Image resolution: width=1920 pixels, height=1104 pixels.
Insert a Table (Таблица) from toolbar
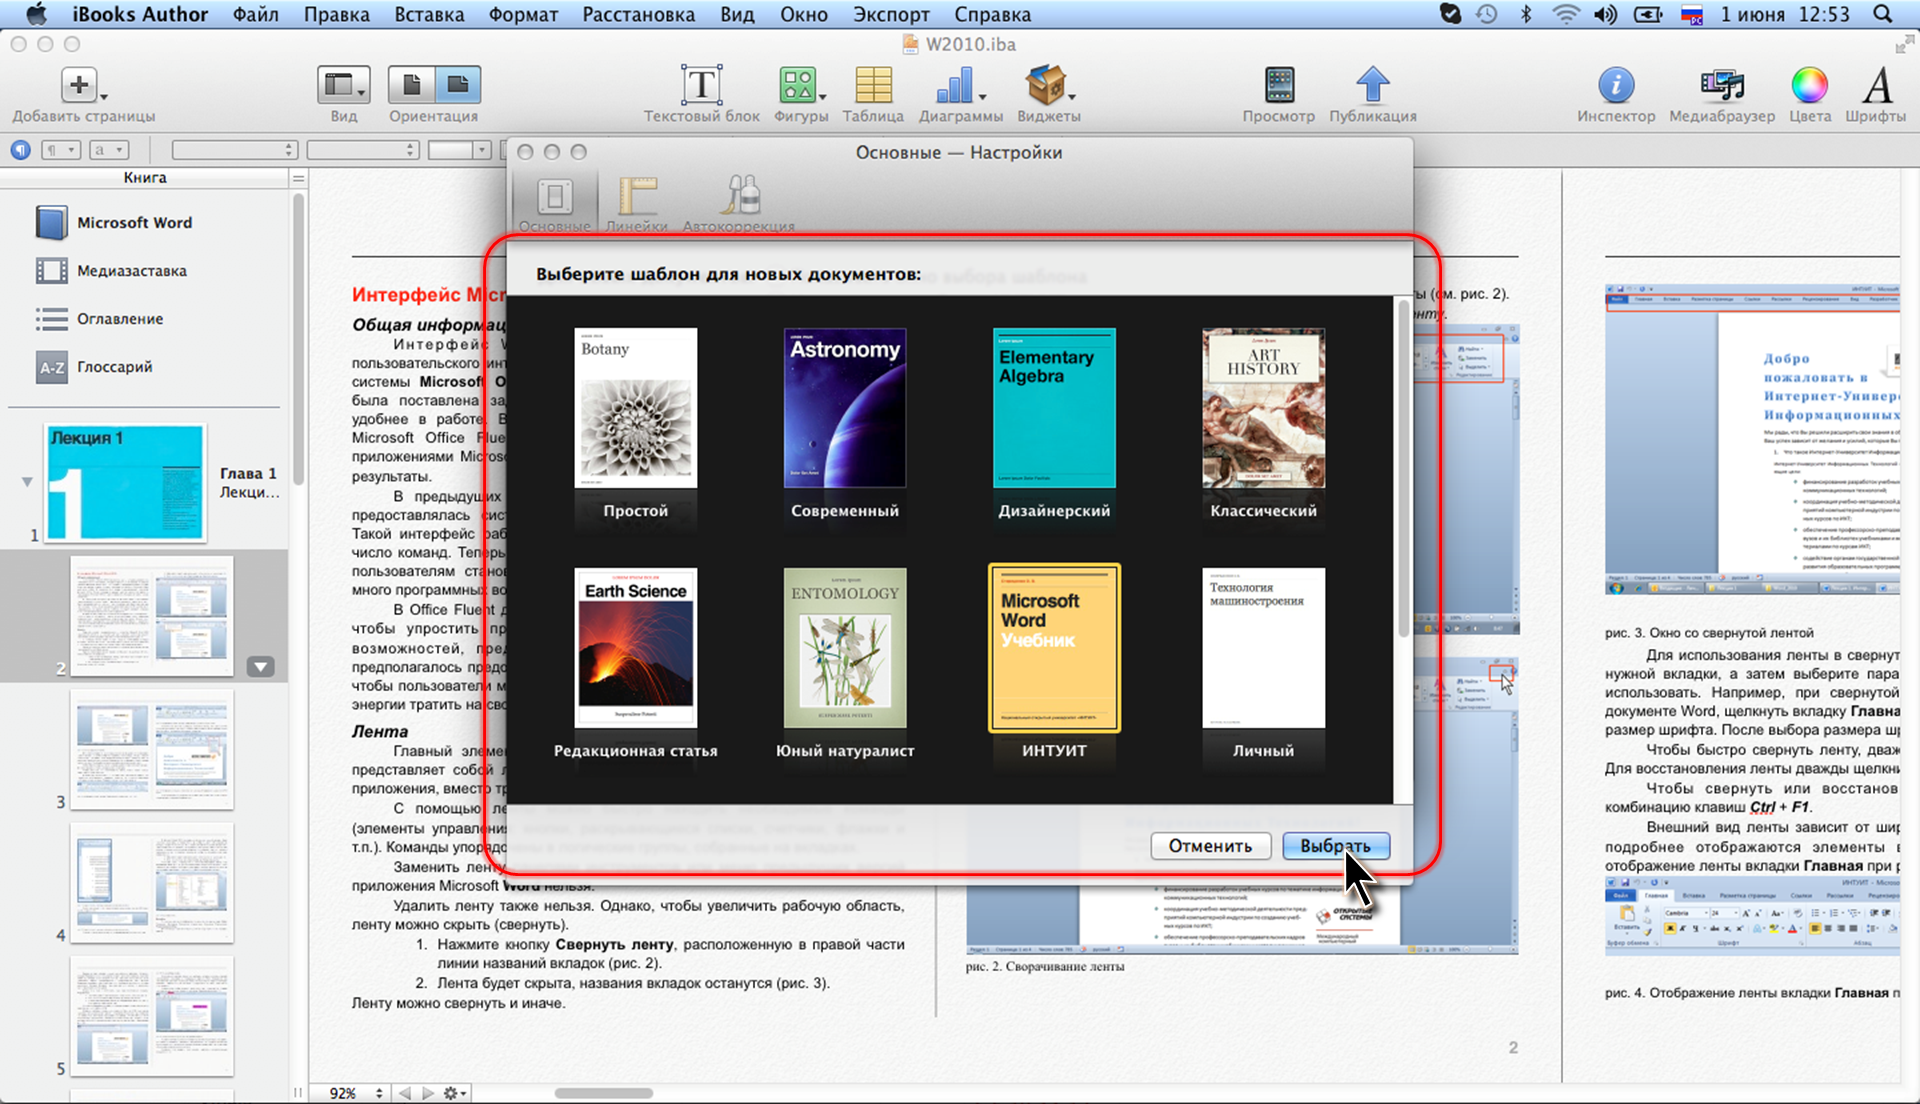(x=873, y=85)
